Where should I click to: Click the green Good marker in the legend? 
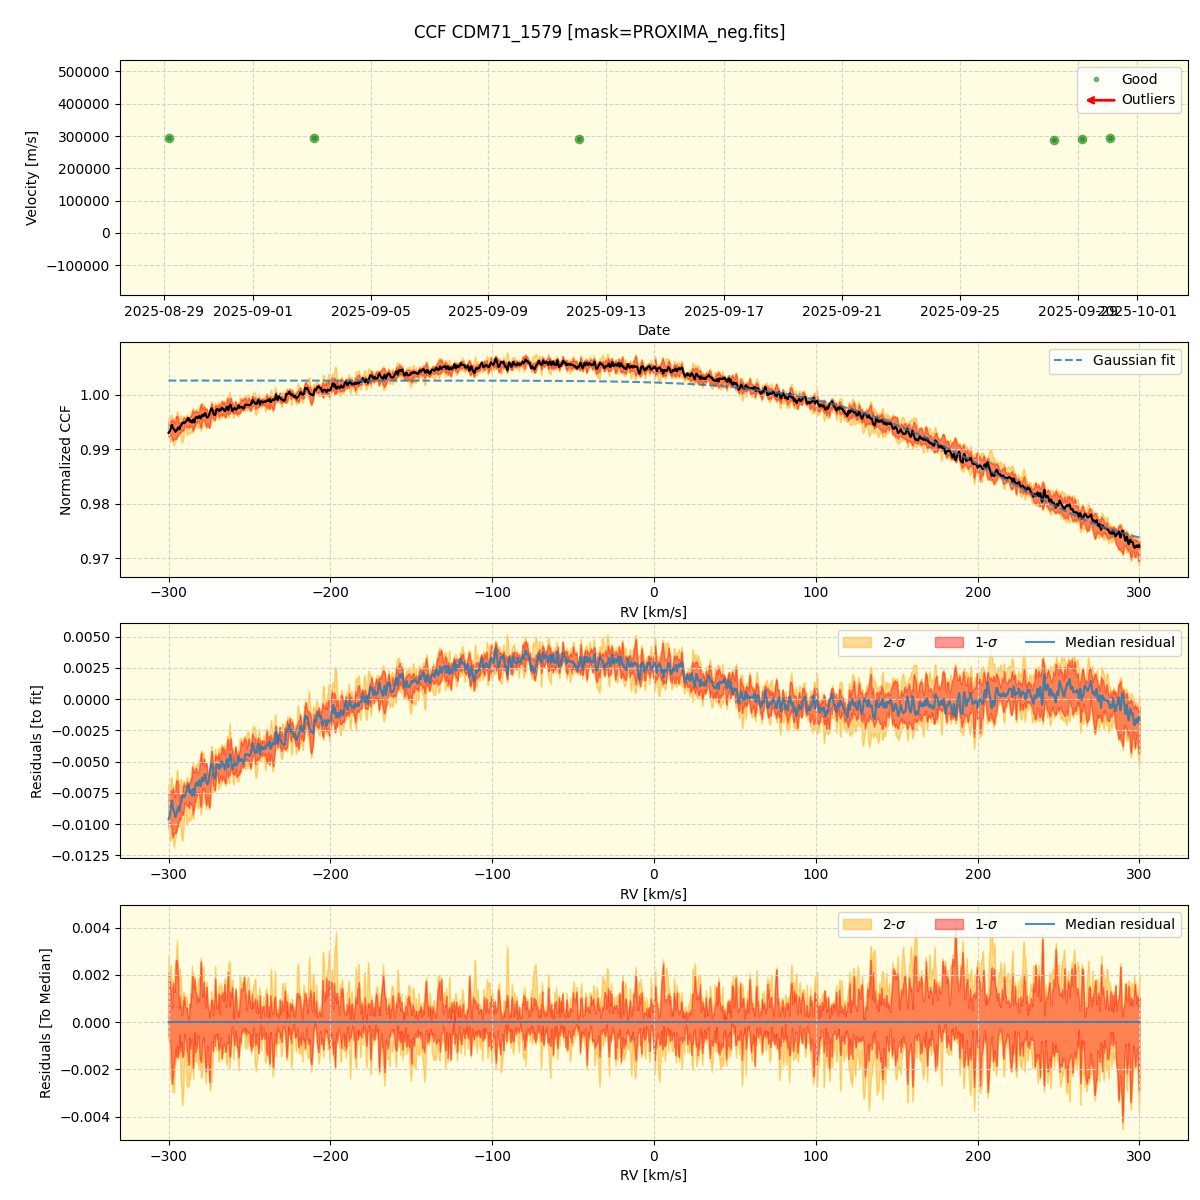[x=1096, y=80]
